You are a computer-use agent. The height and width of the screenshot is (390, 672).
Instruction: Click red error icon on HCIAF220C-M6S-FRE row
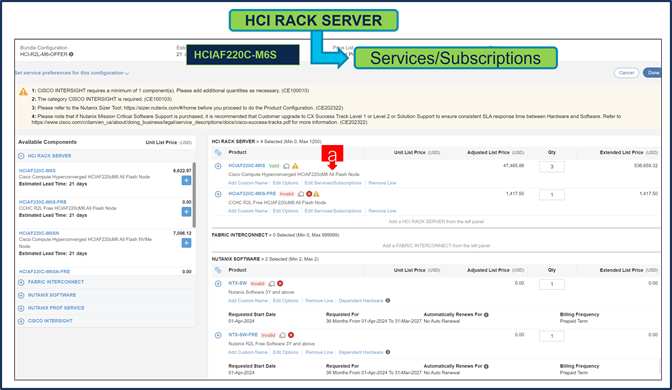(309, 194)
